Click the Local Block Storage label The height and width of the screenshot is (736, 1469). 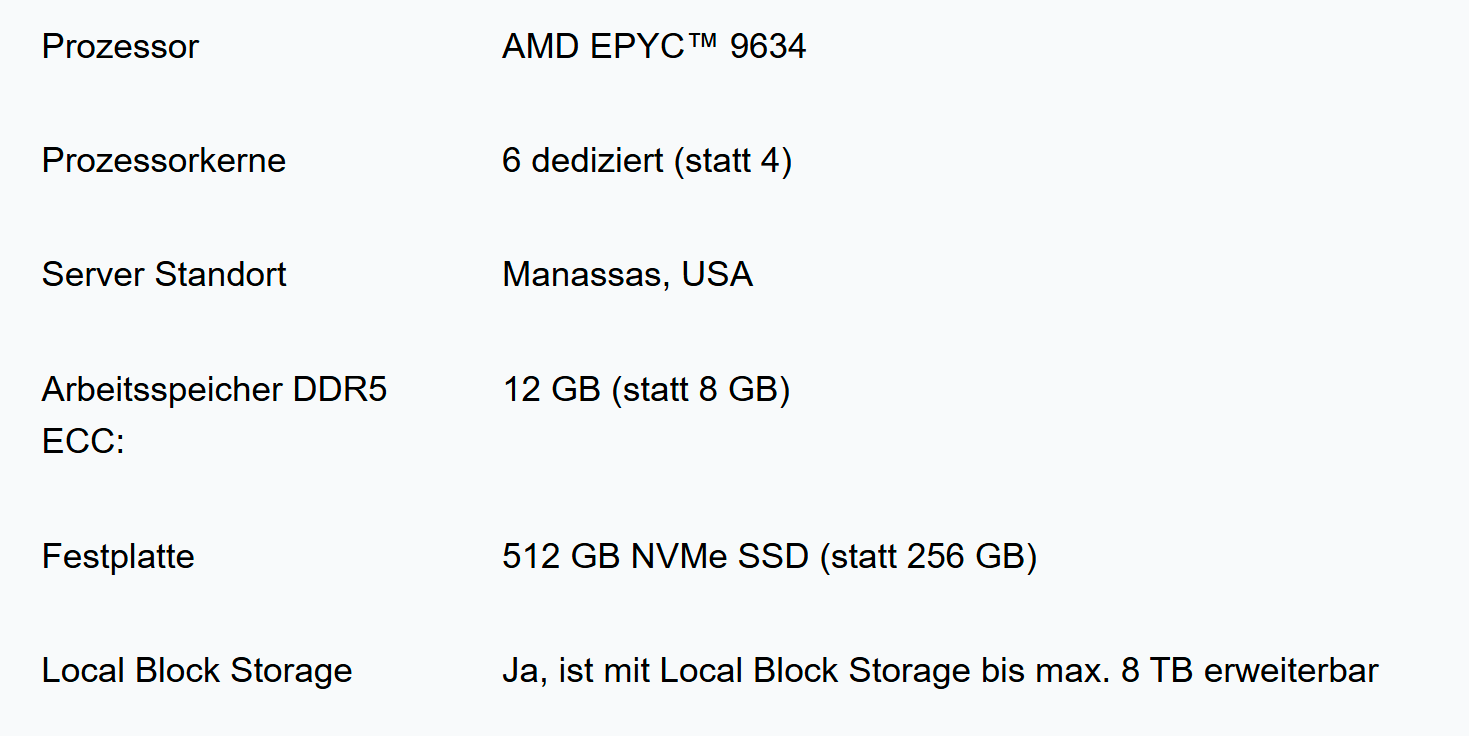[197, 670]
